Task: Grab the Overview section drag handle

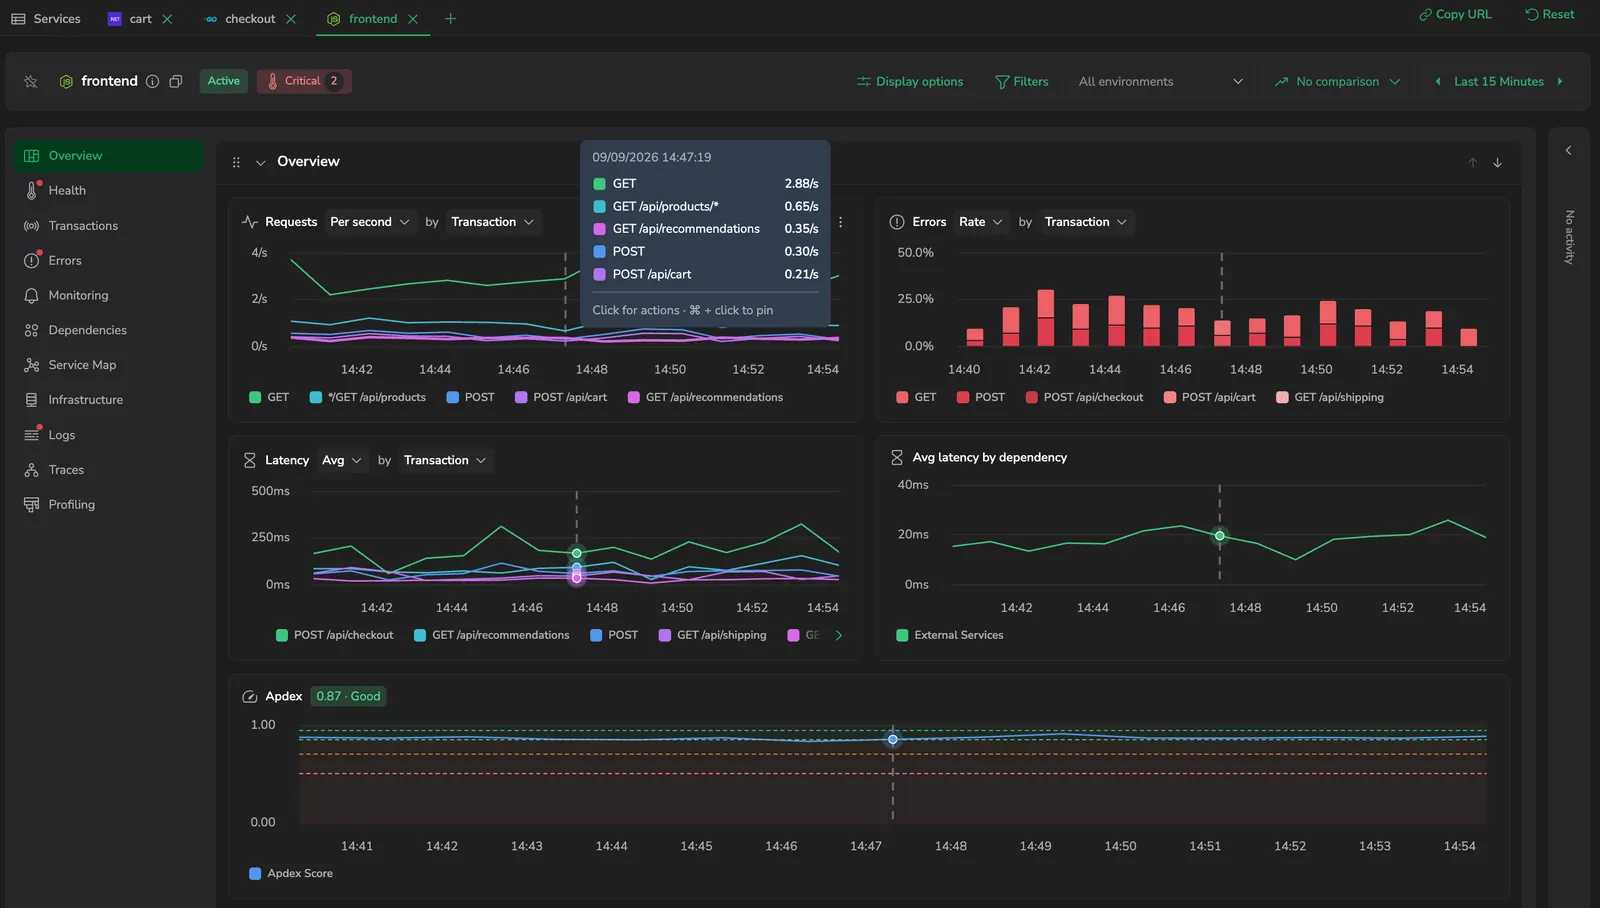Action: tap(236, 162)
